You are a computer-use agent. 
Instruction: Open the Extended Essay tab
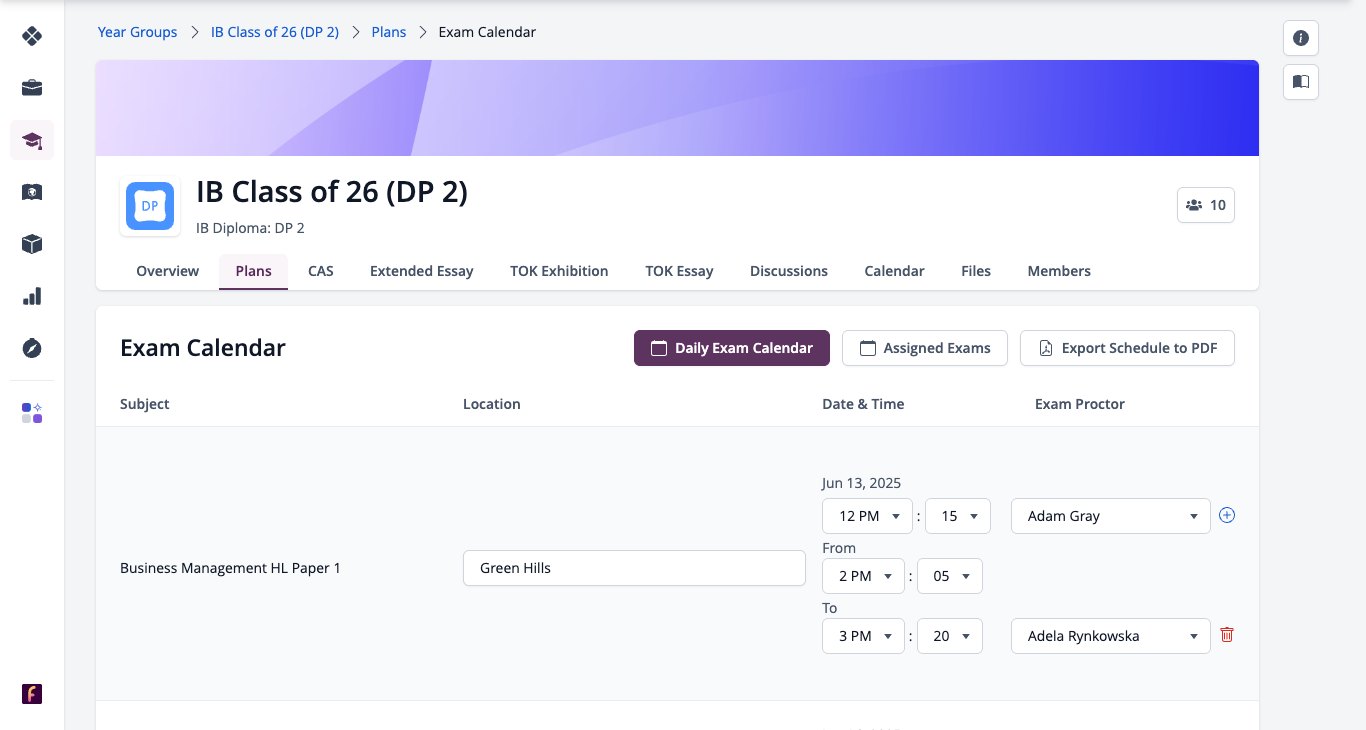422,271
